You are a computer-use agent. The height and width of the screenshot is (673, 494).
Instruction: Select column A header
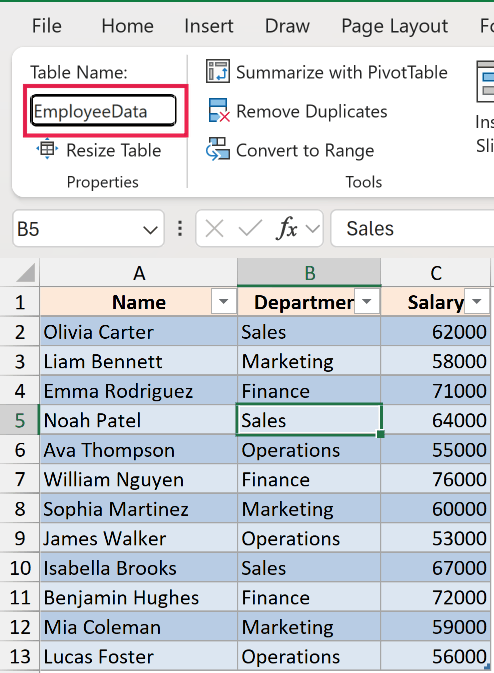[x=138, y=273]
